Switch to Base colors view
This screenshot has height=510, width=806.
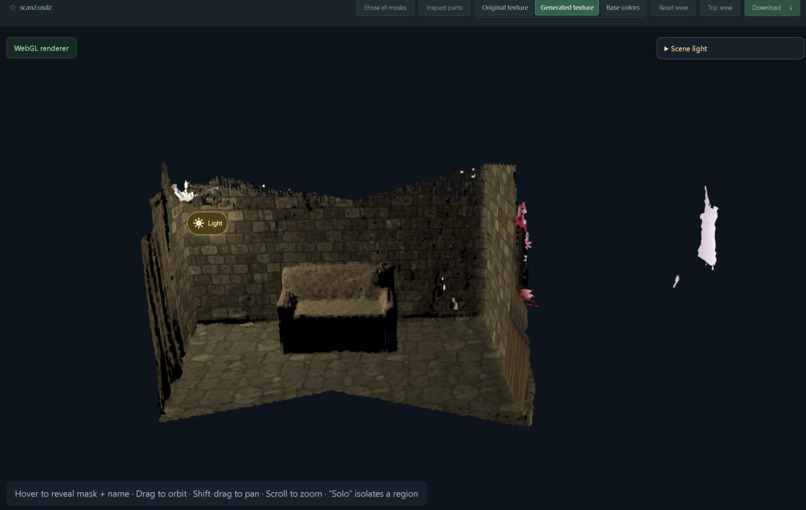click(x=622, y=8)
